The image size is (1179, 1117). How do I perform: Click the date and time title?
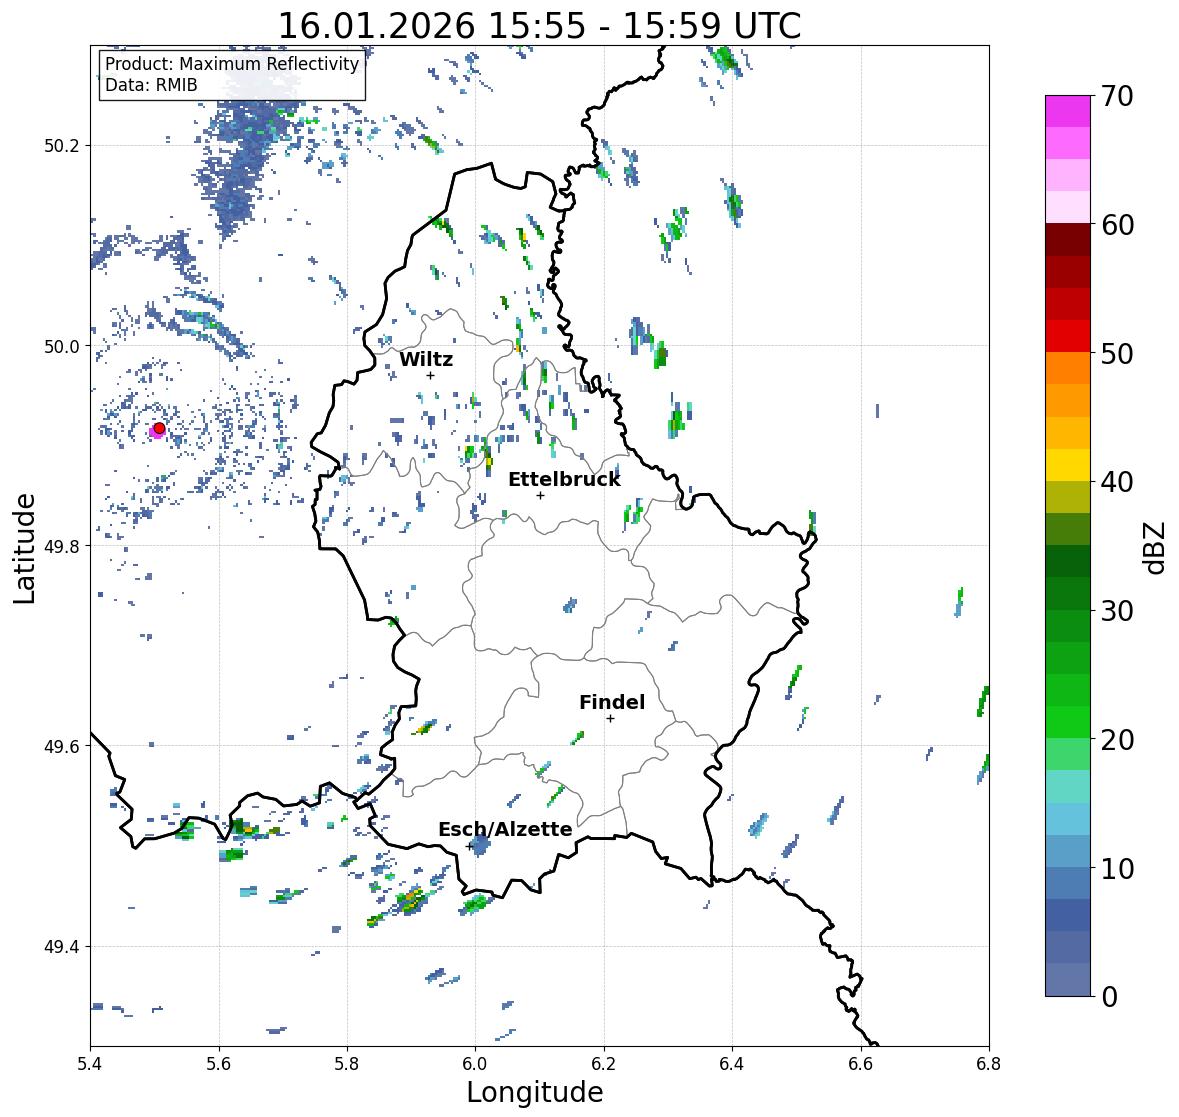[x=539, y=26]
